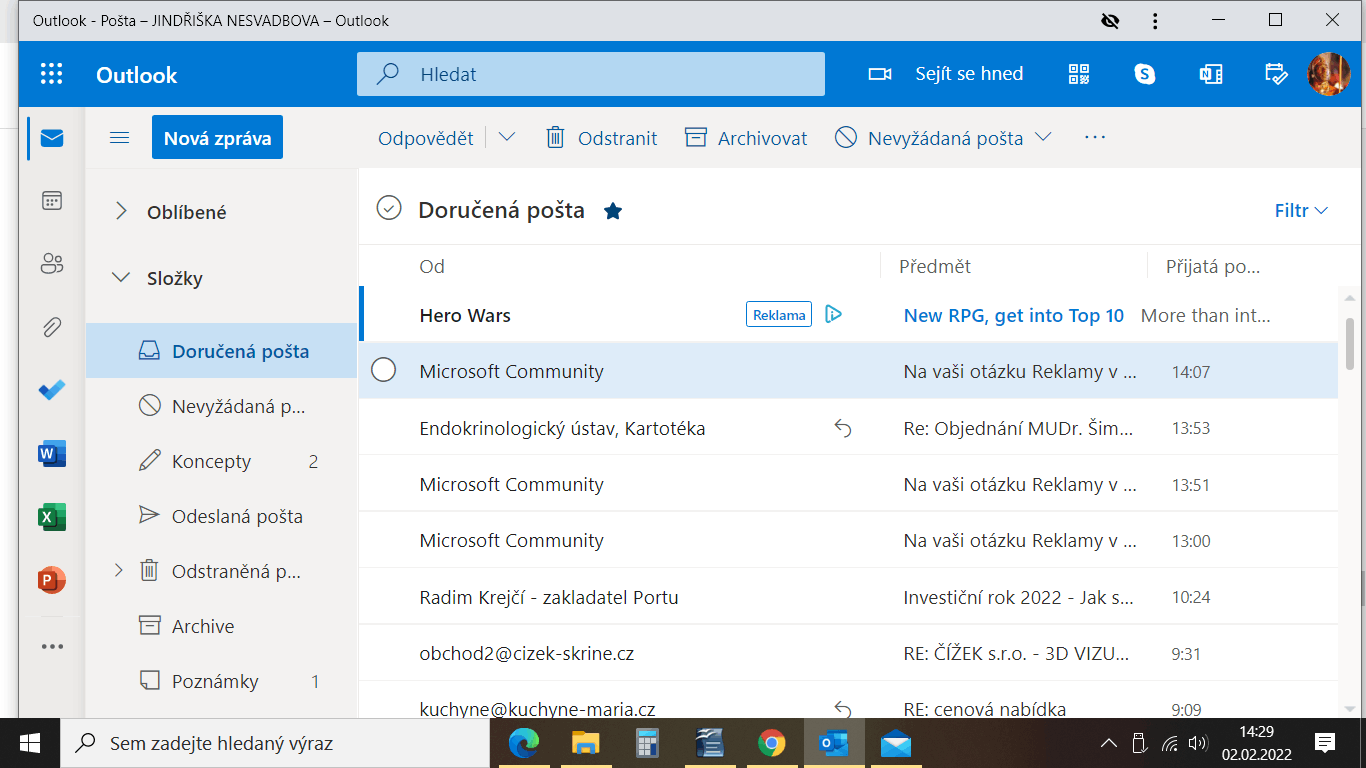Viewport: 1366px width, 768px height.
Task: Show hidden system tray icons
Action: (1108, 743)
